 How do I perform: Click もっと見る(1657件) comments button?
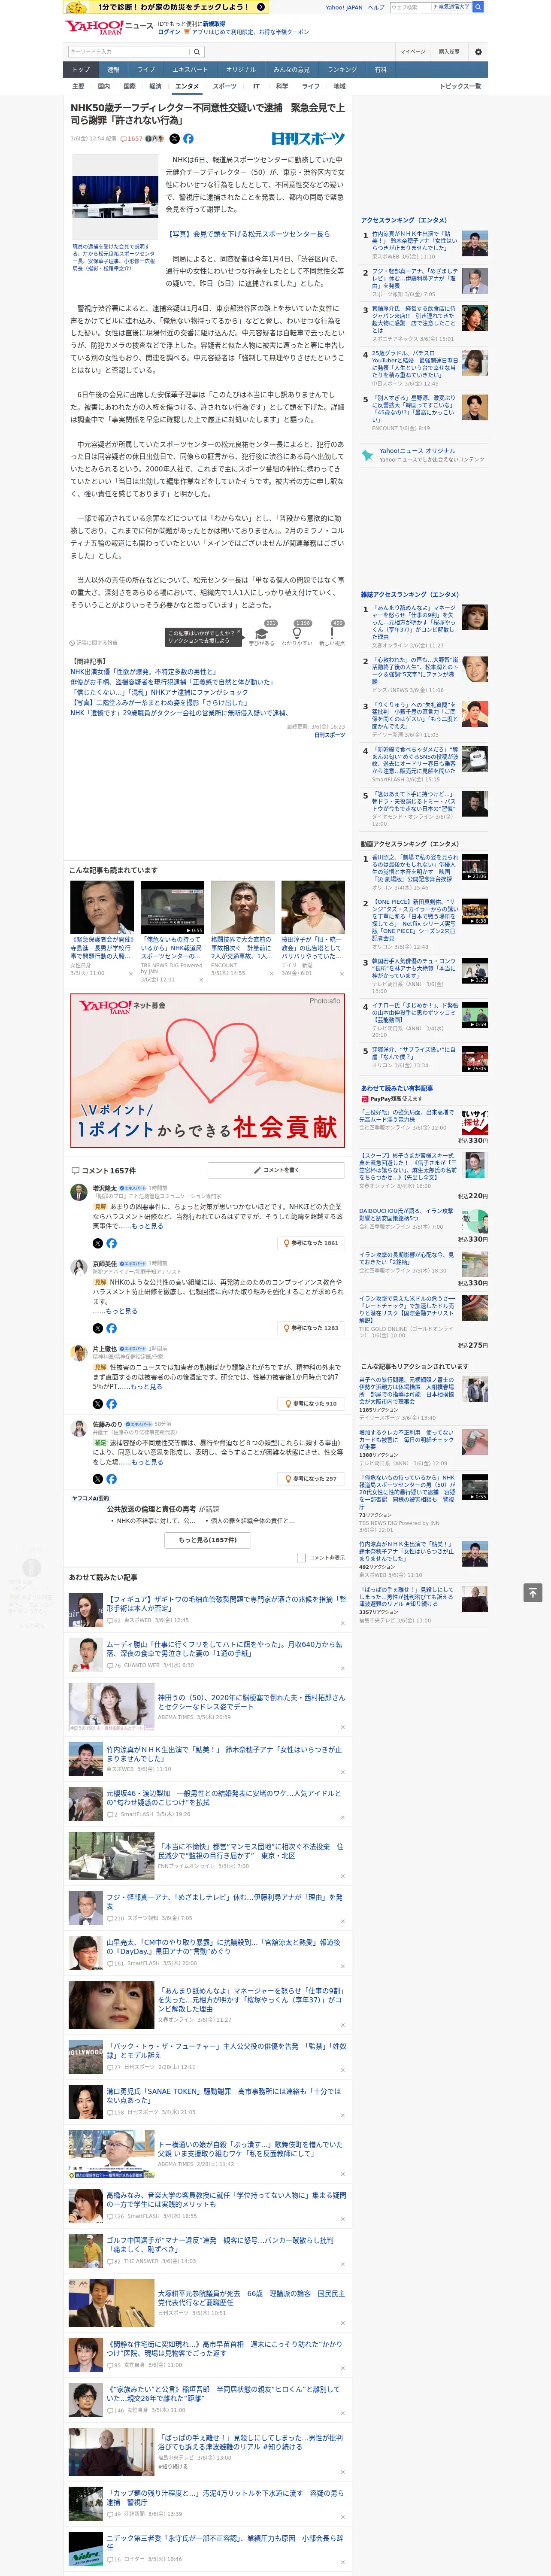click(208, 1539)
